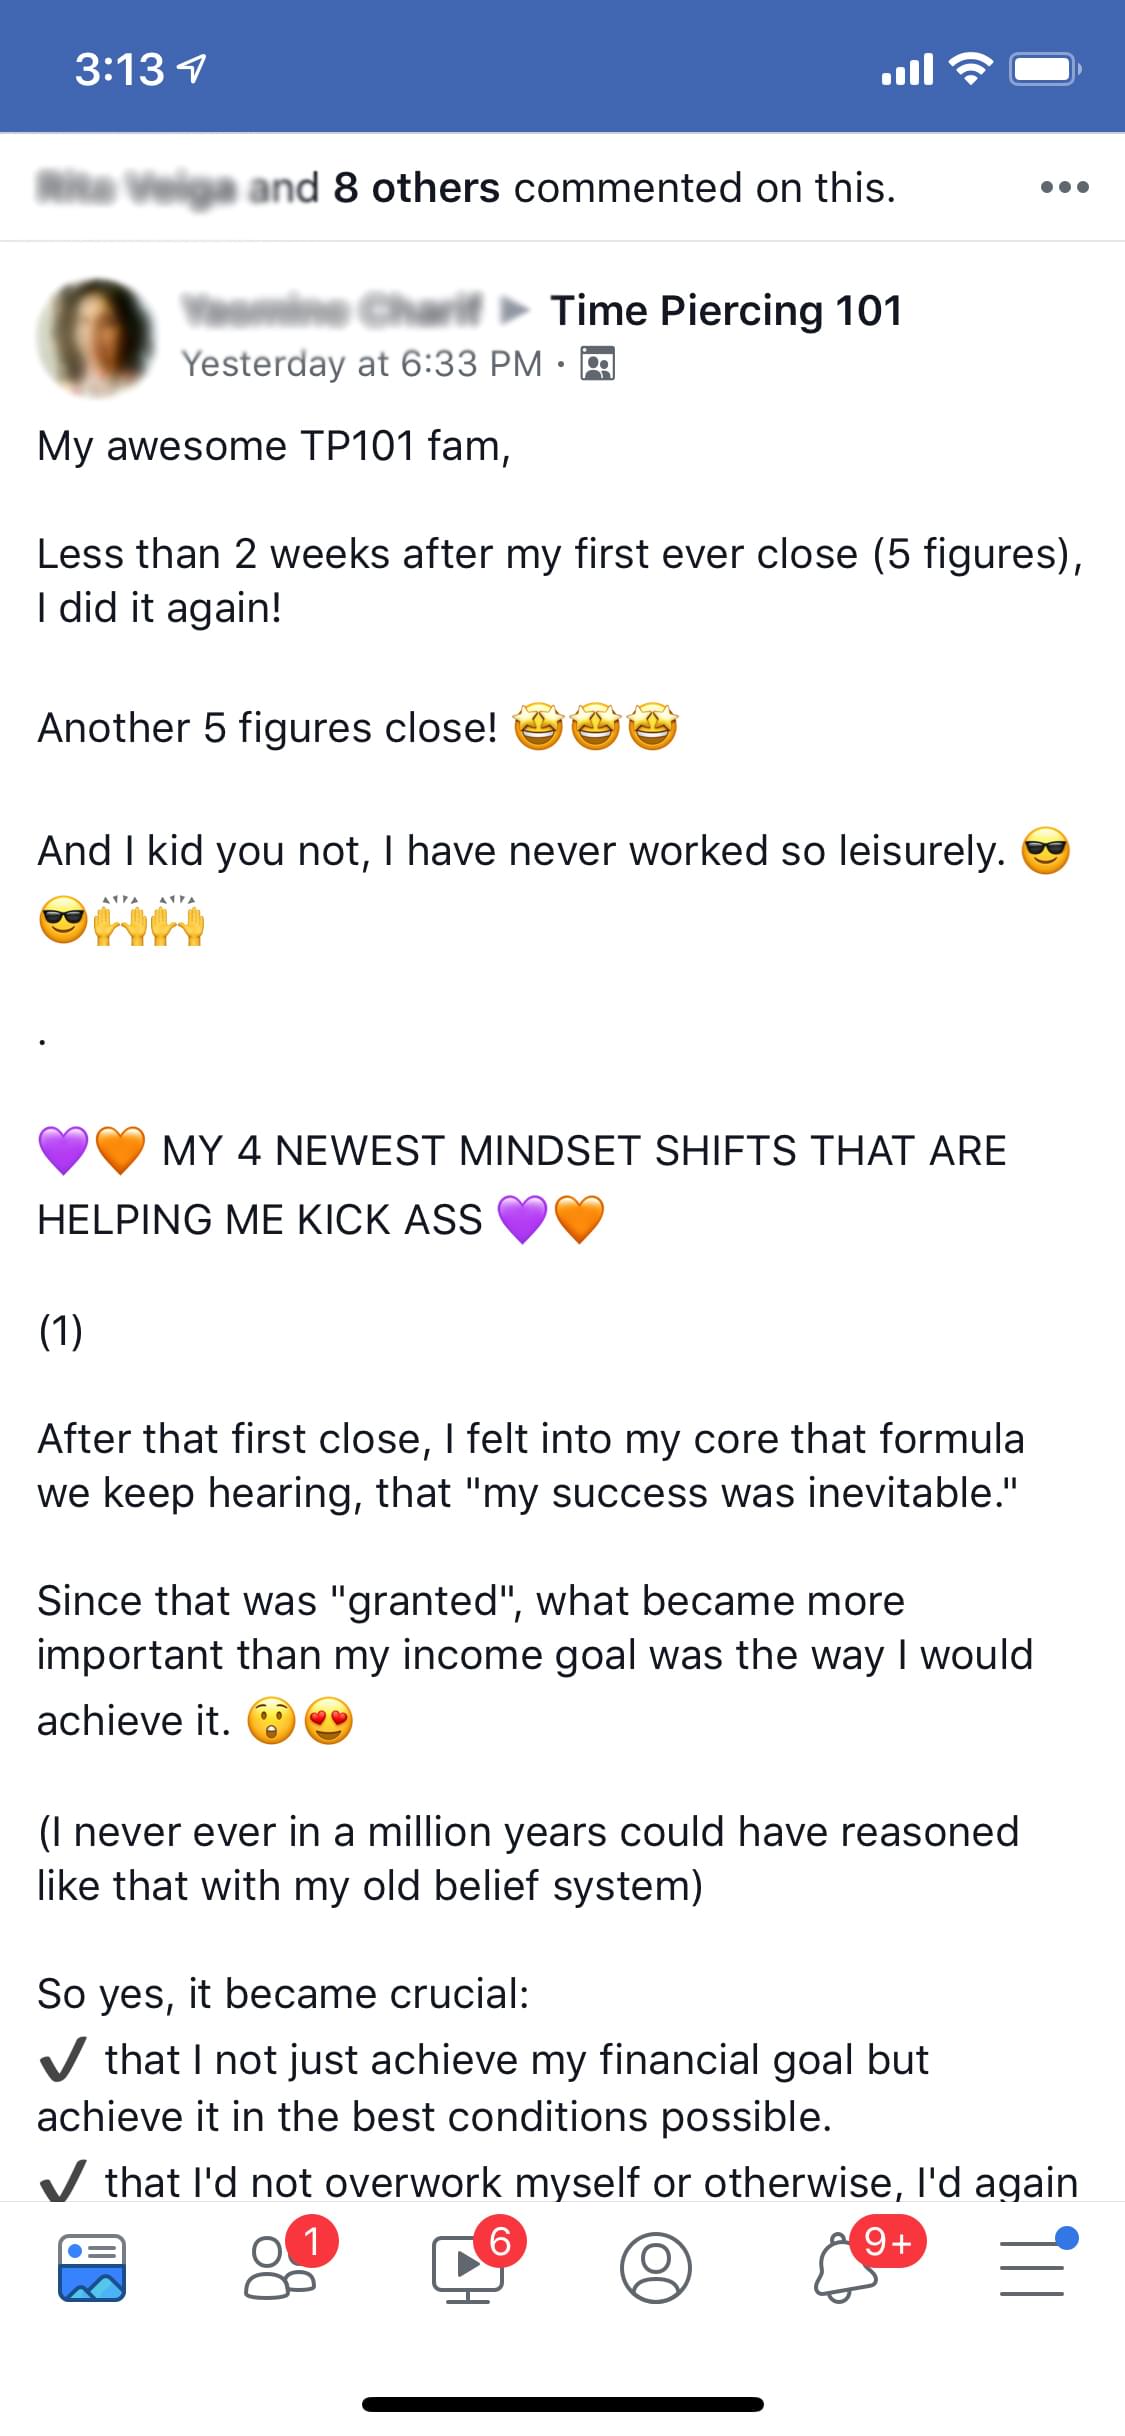1125x2436 pixels.
Task: Open the Profile tab
Action: [656, 2267]
